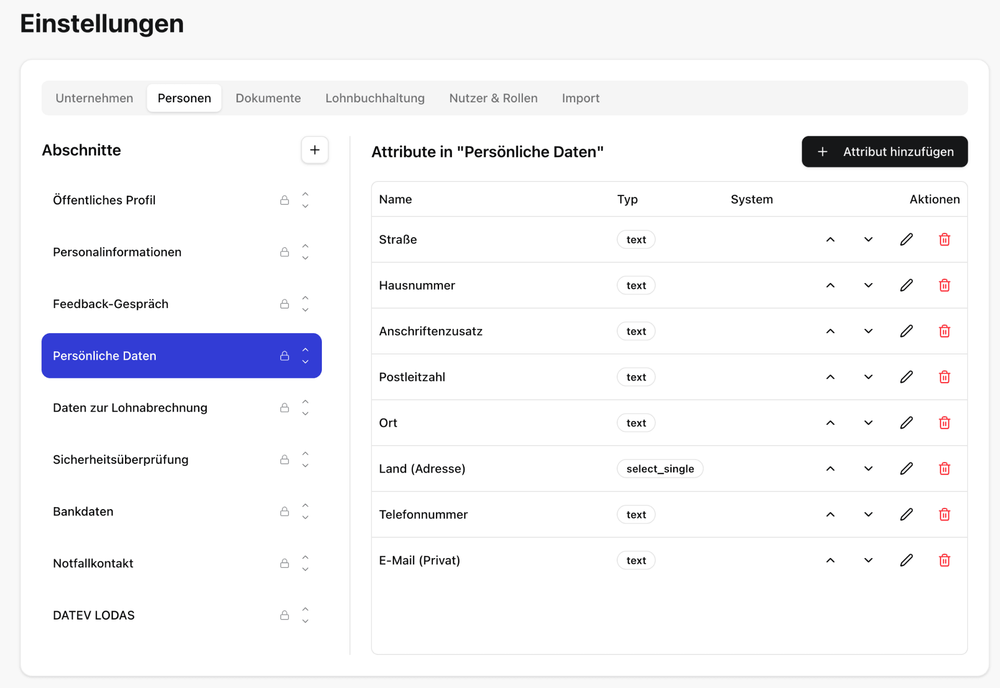Click lock icon on Bankdaten section
1000x688 pixels.
tap(284, 512)
